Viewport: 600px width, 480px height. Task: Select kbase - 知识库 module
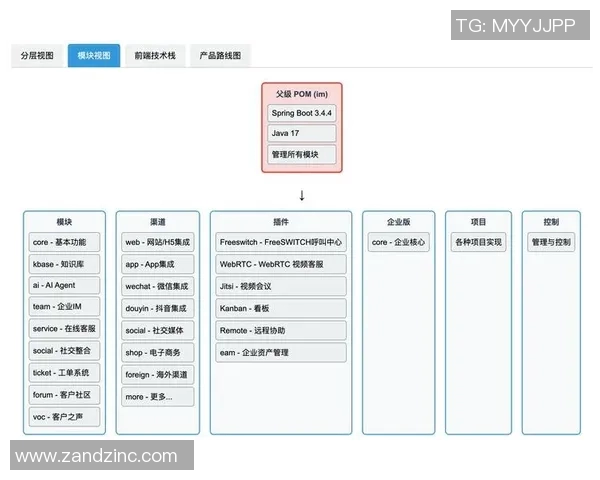[64, 264]
